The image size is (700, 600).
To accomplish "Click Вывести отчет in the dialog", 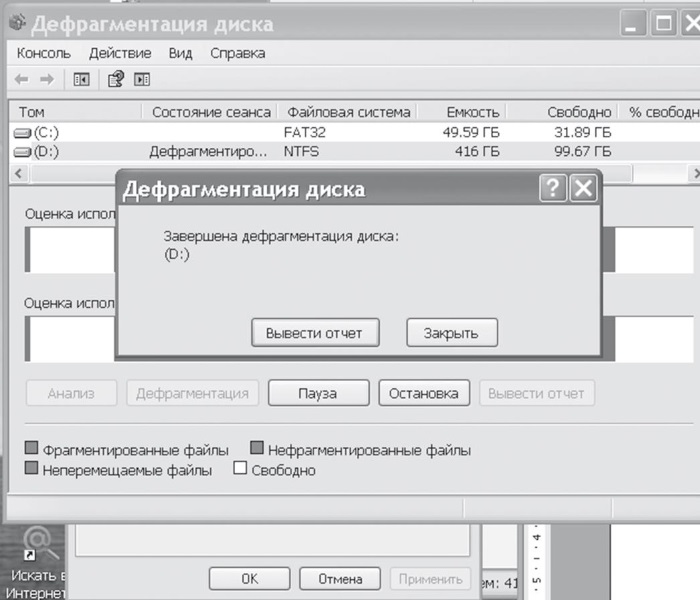I will pos(315,333).
